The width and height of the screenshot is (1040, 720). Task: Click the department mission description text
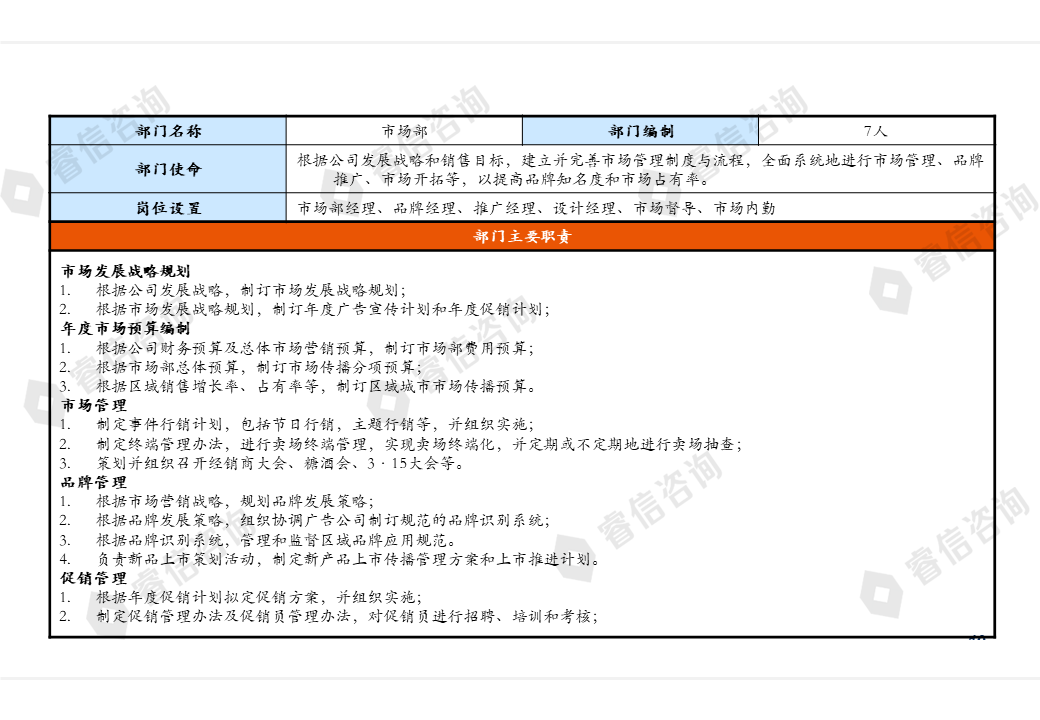click(640, 169)
